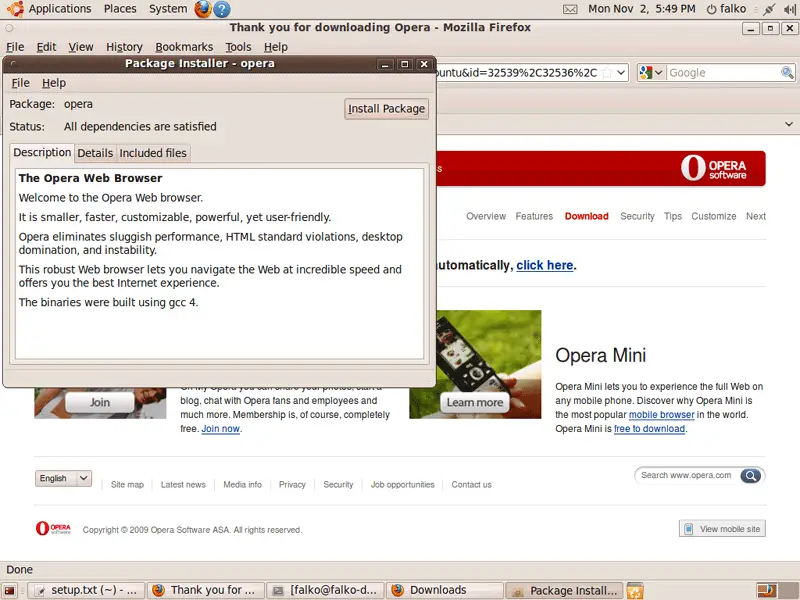
Task: Select the Description tab
Action: point(42,153)
